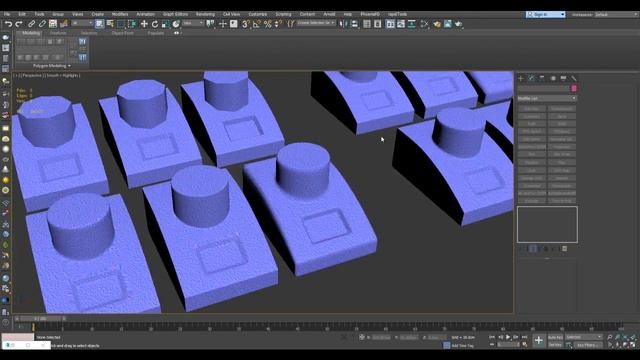The image size is (640, 360).
Task: Switch to the Object Paint ribbon tab
Action: [122, 33]
